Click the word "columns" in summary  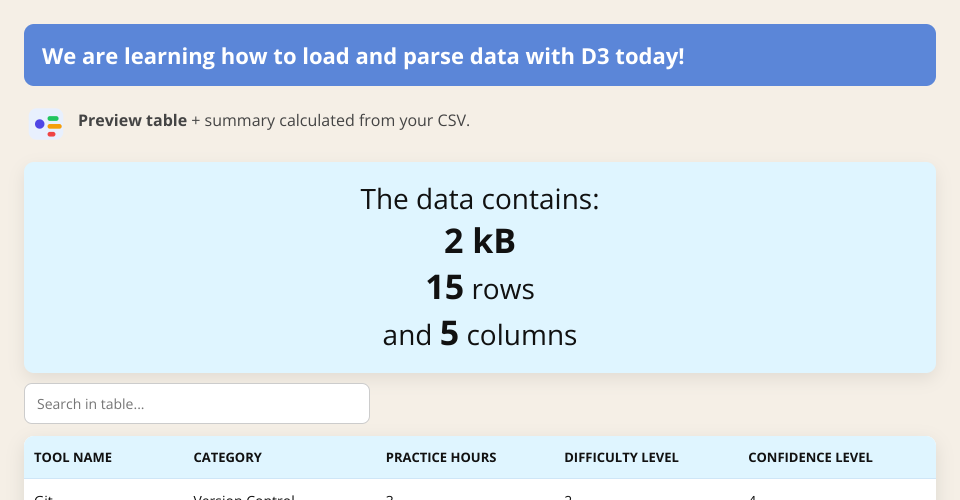[x=523, y=335]
